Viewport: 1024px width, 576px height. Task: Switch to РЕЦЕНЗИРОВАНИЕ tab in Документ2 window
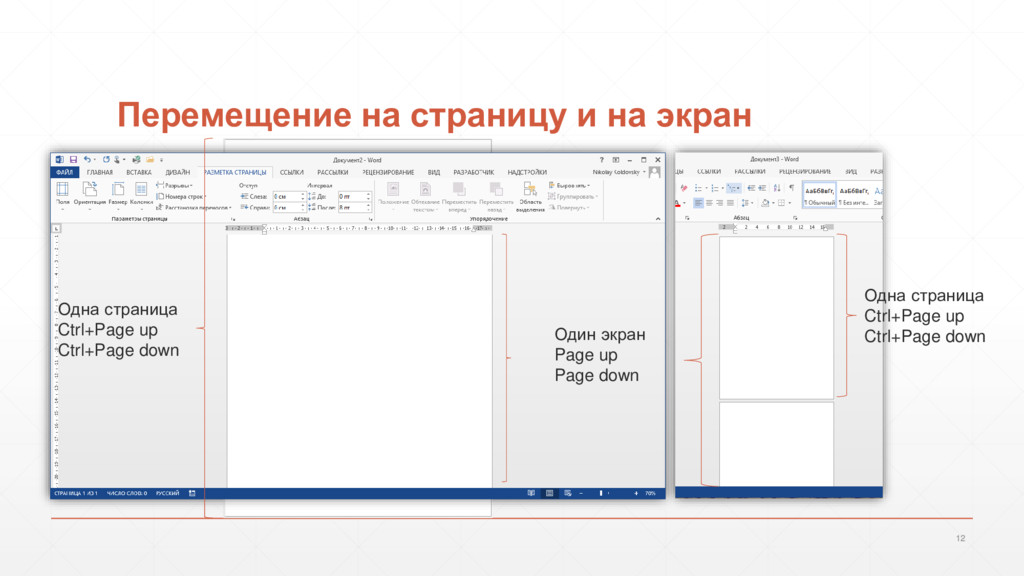point(389,172)
